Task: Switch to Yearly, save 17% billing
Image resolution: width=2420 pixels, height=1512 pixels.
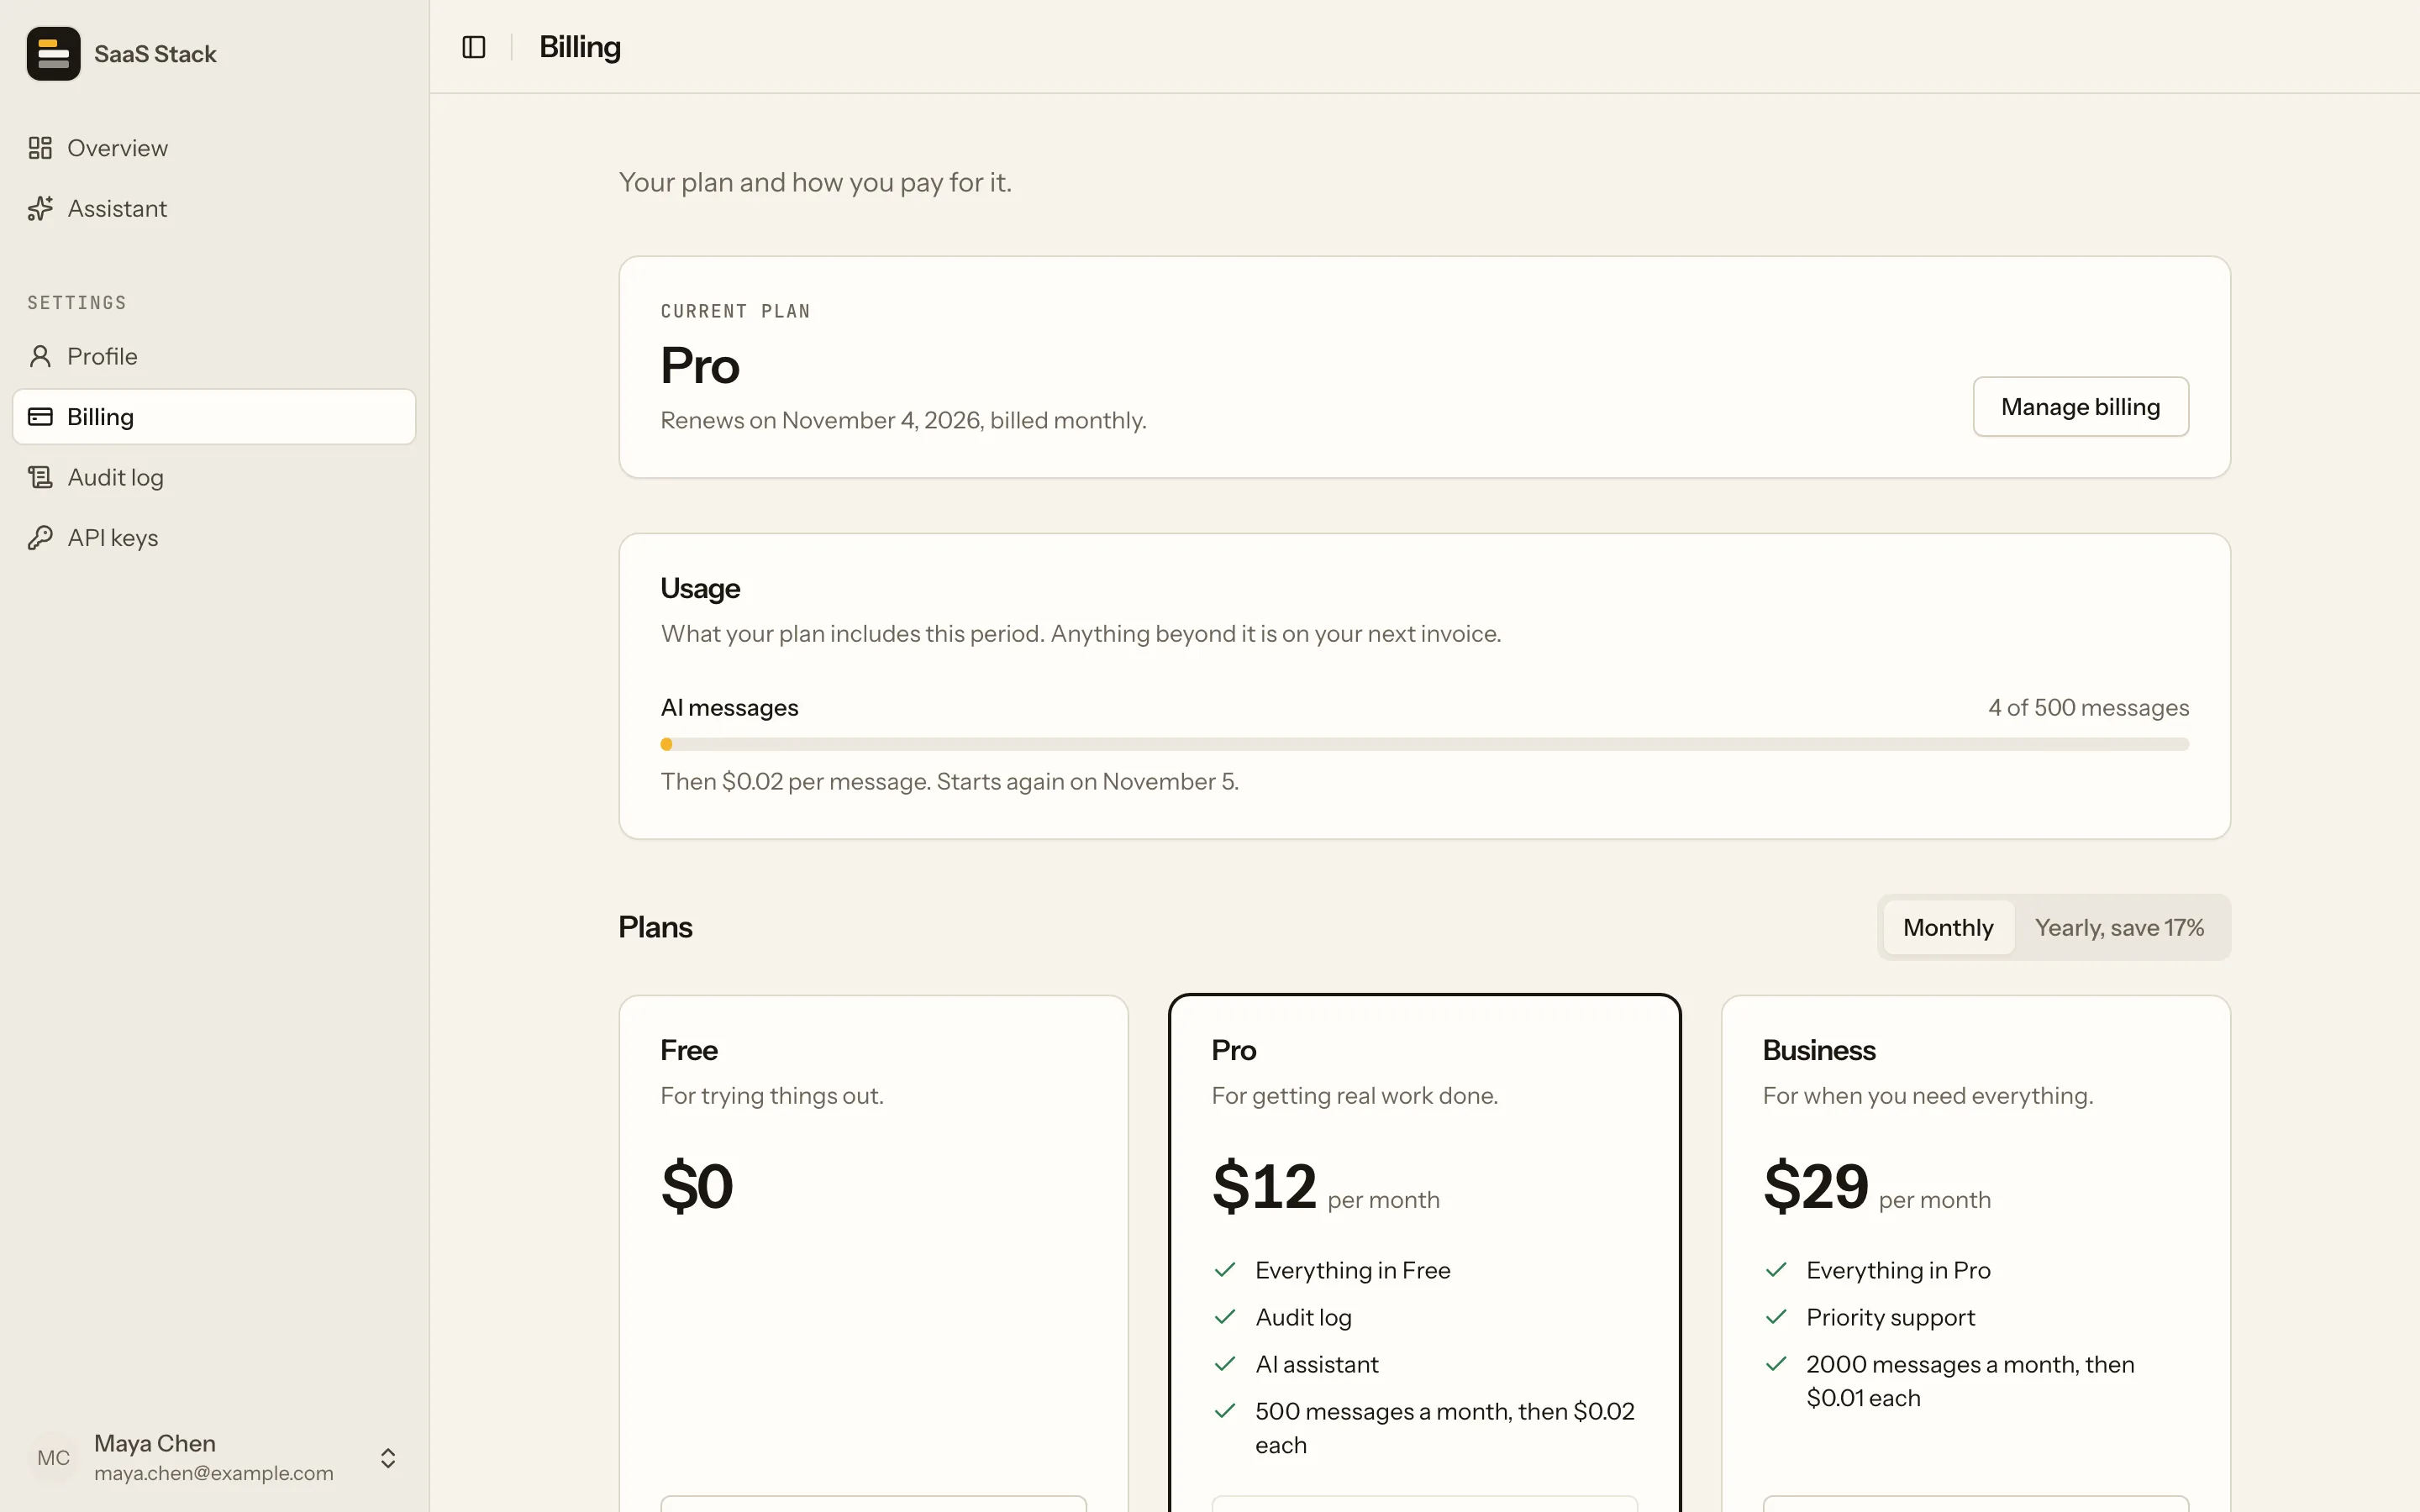Action: (2119, 927)
